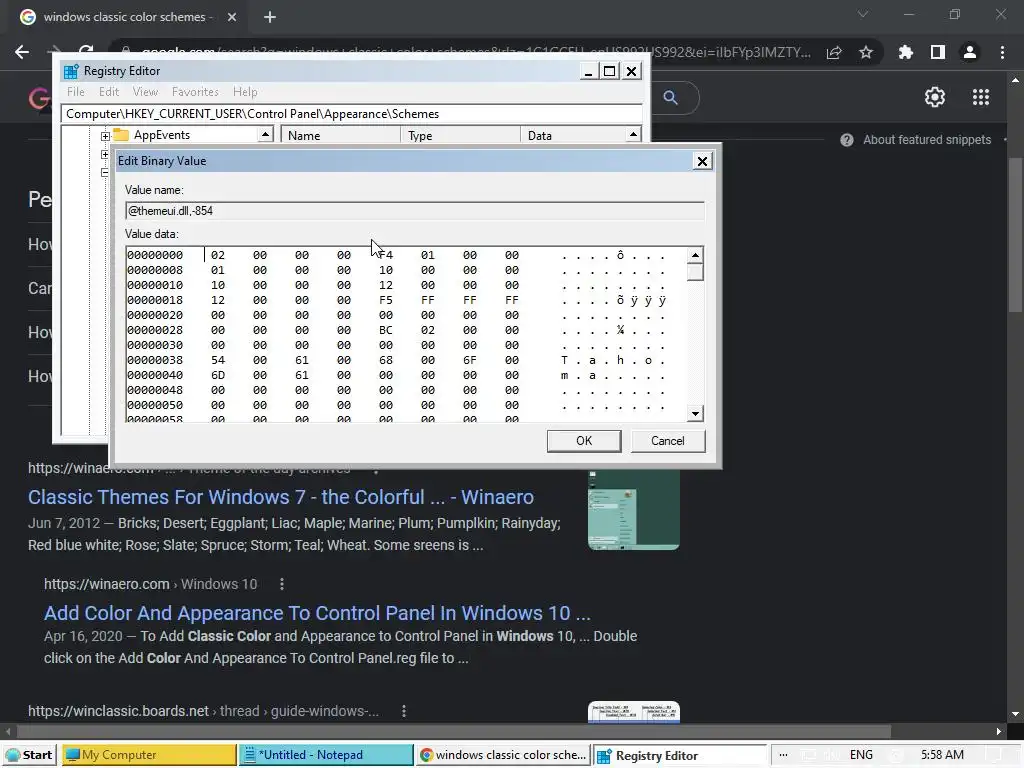Open Google apps grid icon

980,97
